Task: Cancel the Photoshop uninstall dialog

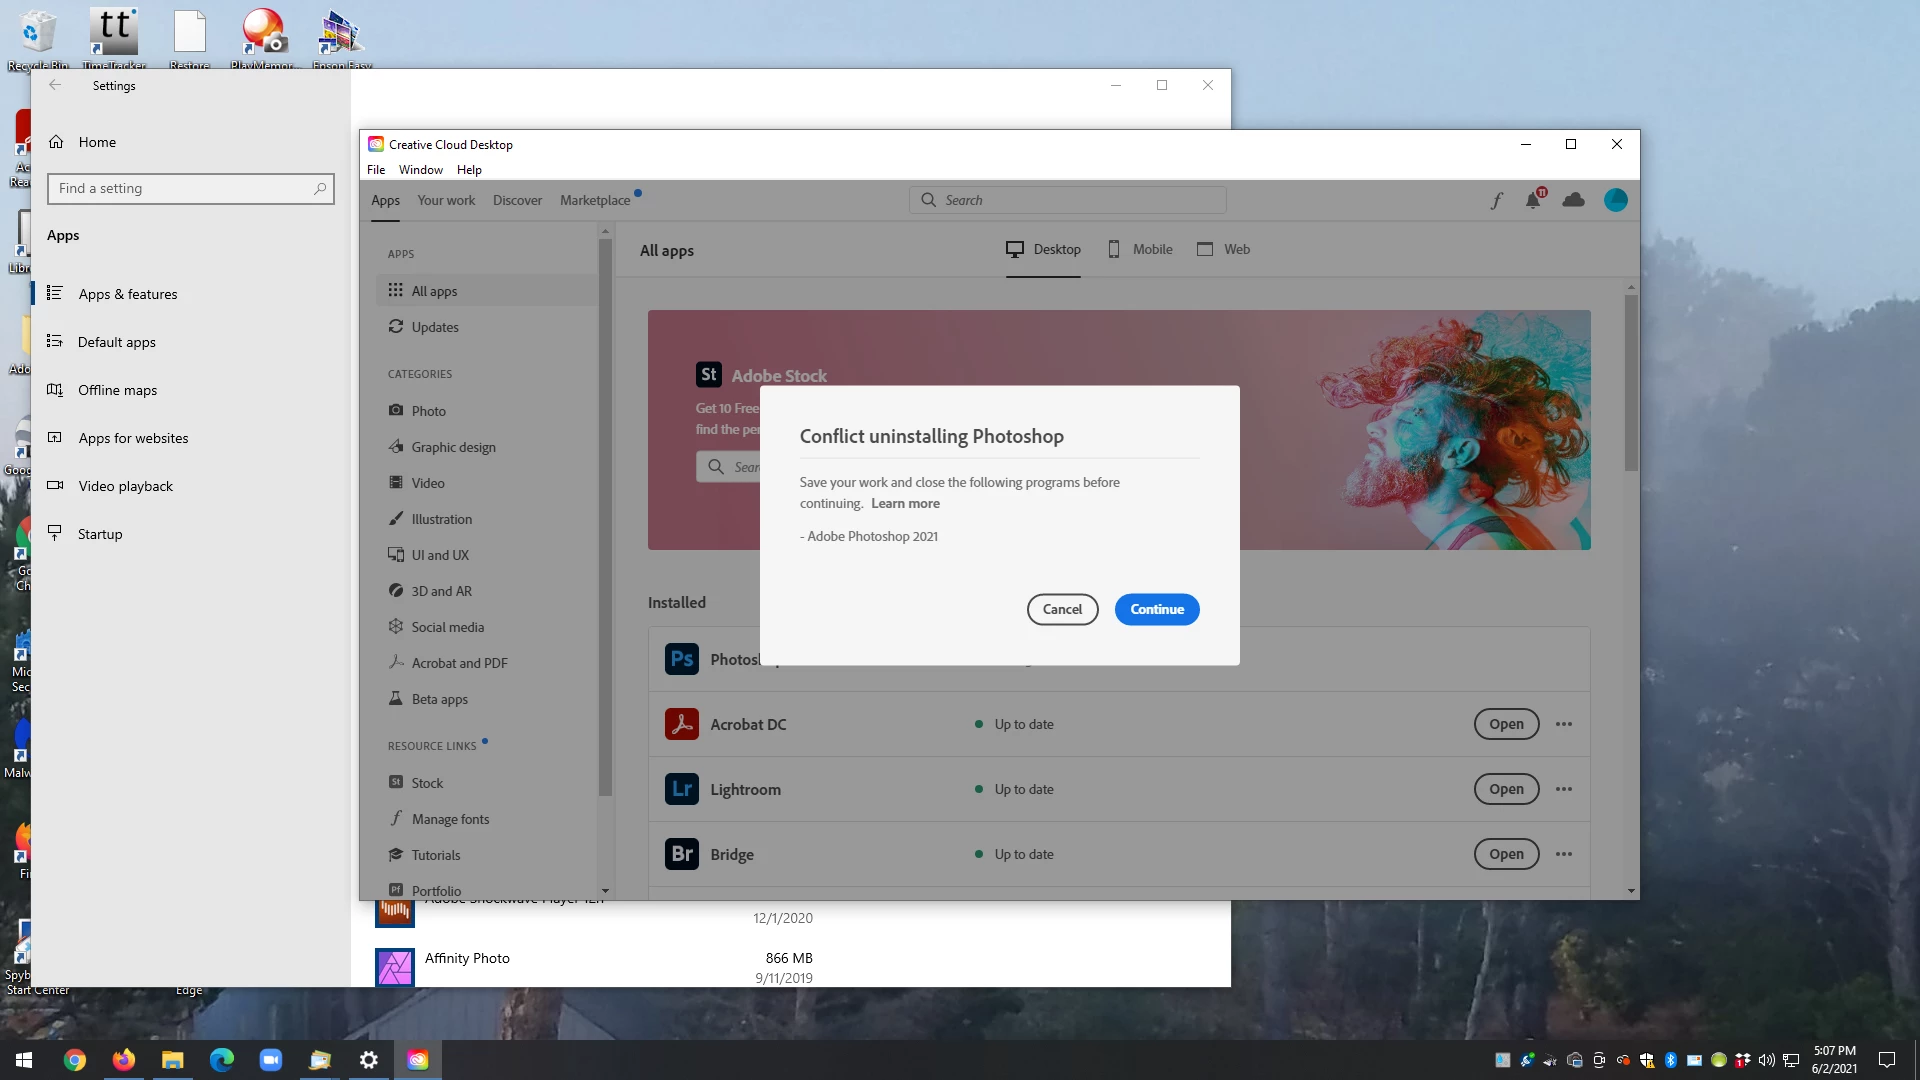Action: (1062, 609)
